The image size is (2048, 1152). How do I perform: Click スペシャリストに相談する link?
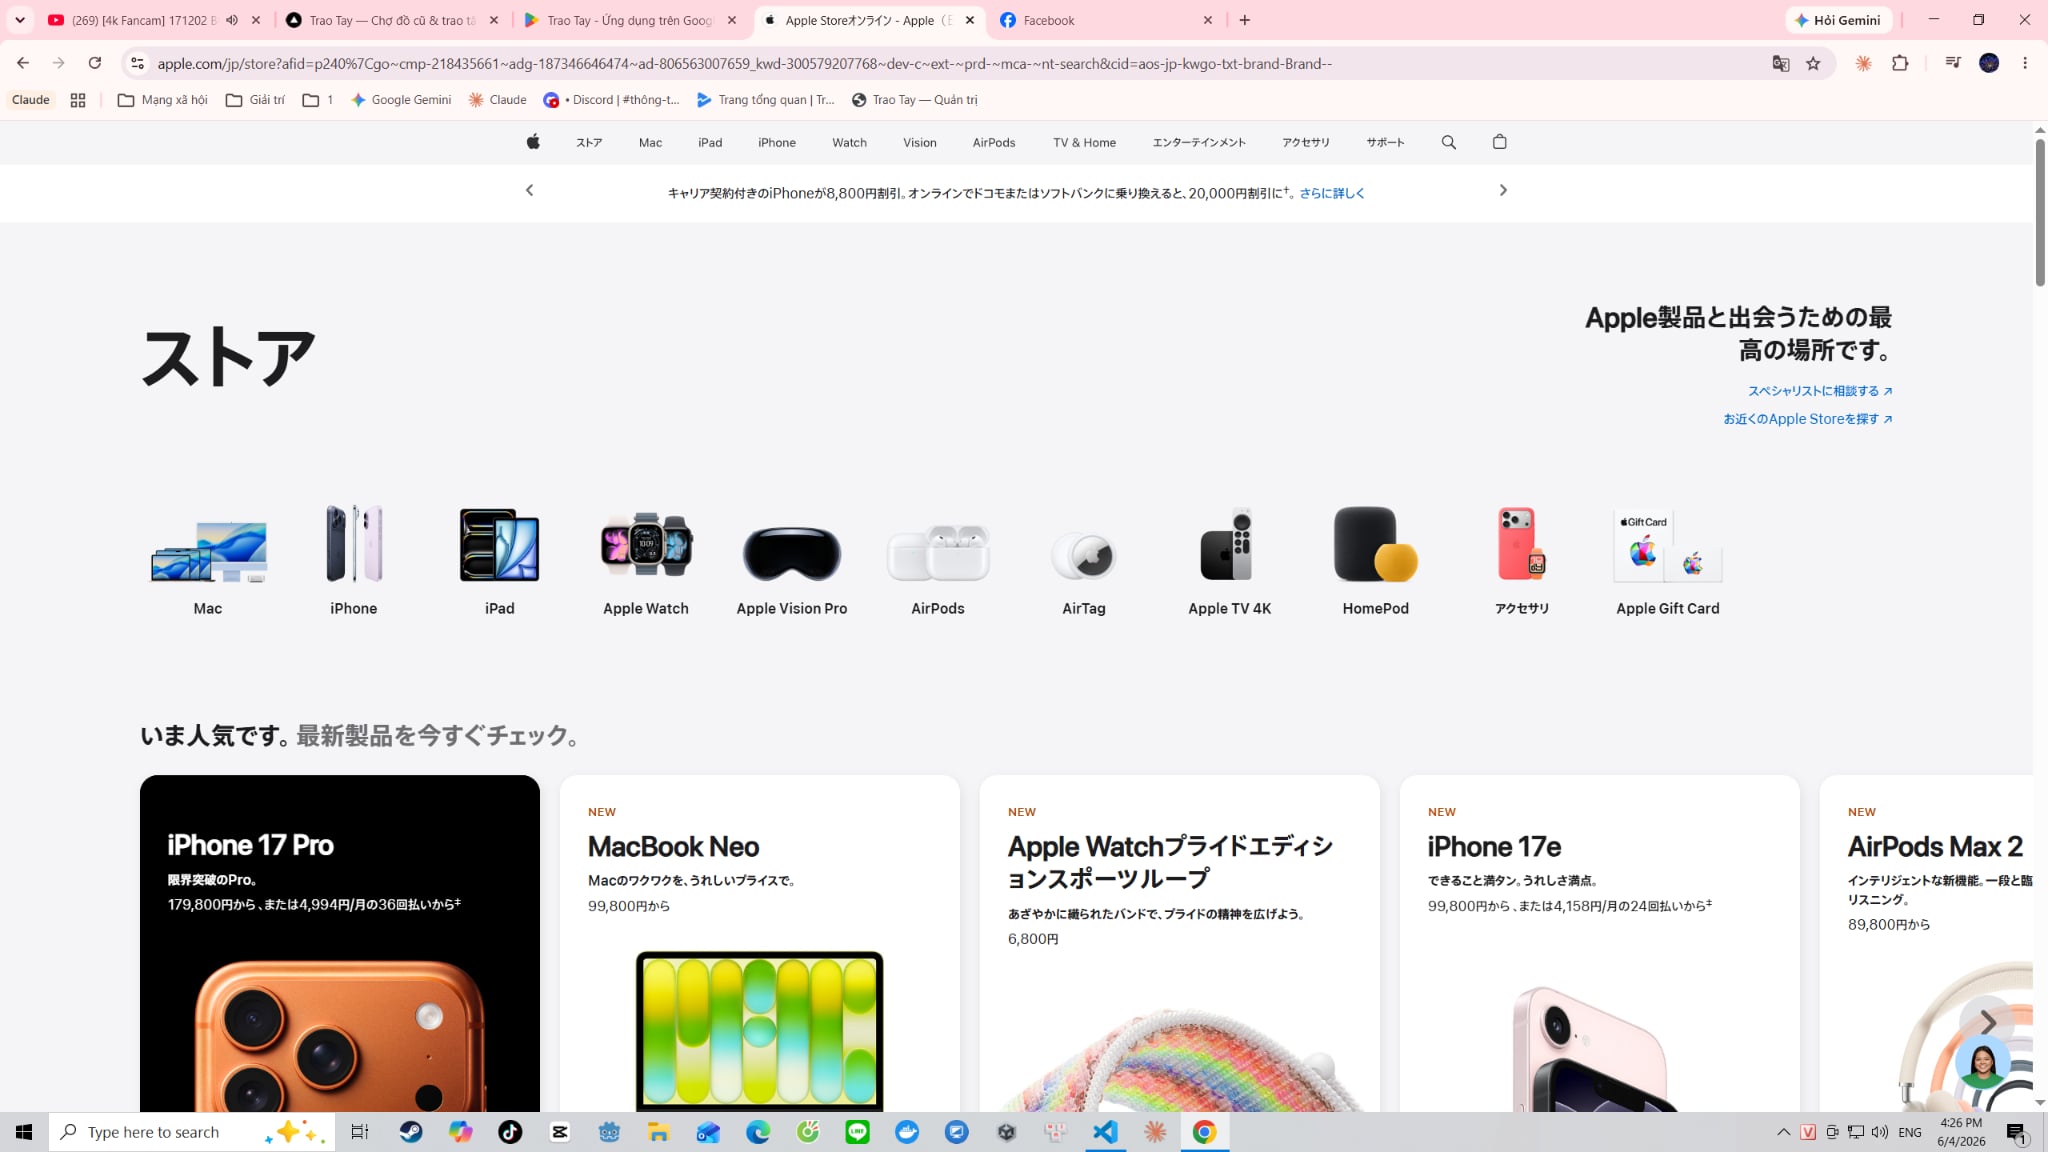(1819, 391)
